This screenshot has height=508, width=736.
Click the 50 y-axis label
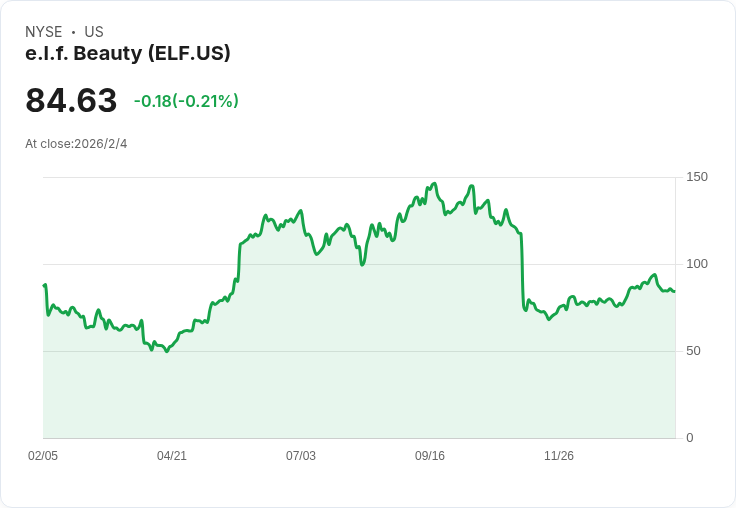click(694, 351)
